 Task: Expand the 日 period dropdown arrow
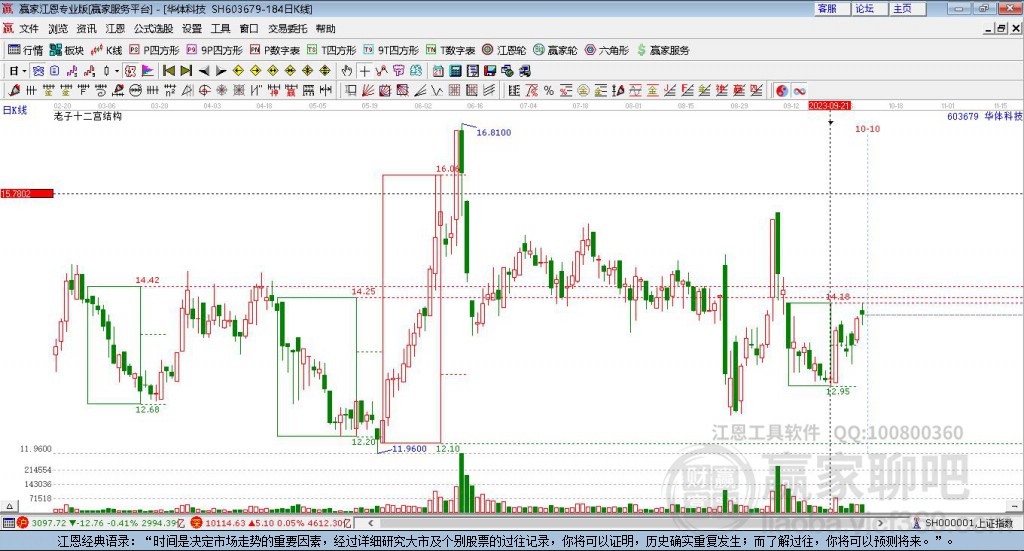24,71
